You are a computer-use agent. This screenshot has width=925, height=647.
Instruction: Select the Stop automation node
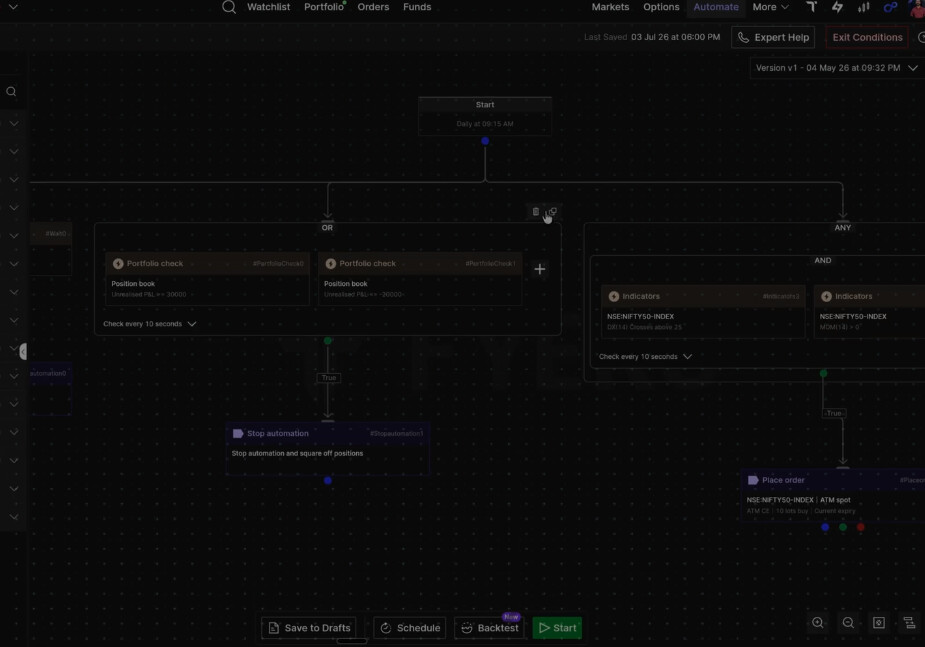tap(327, 449)
